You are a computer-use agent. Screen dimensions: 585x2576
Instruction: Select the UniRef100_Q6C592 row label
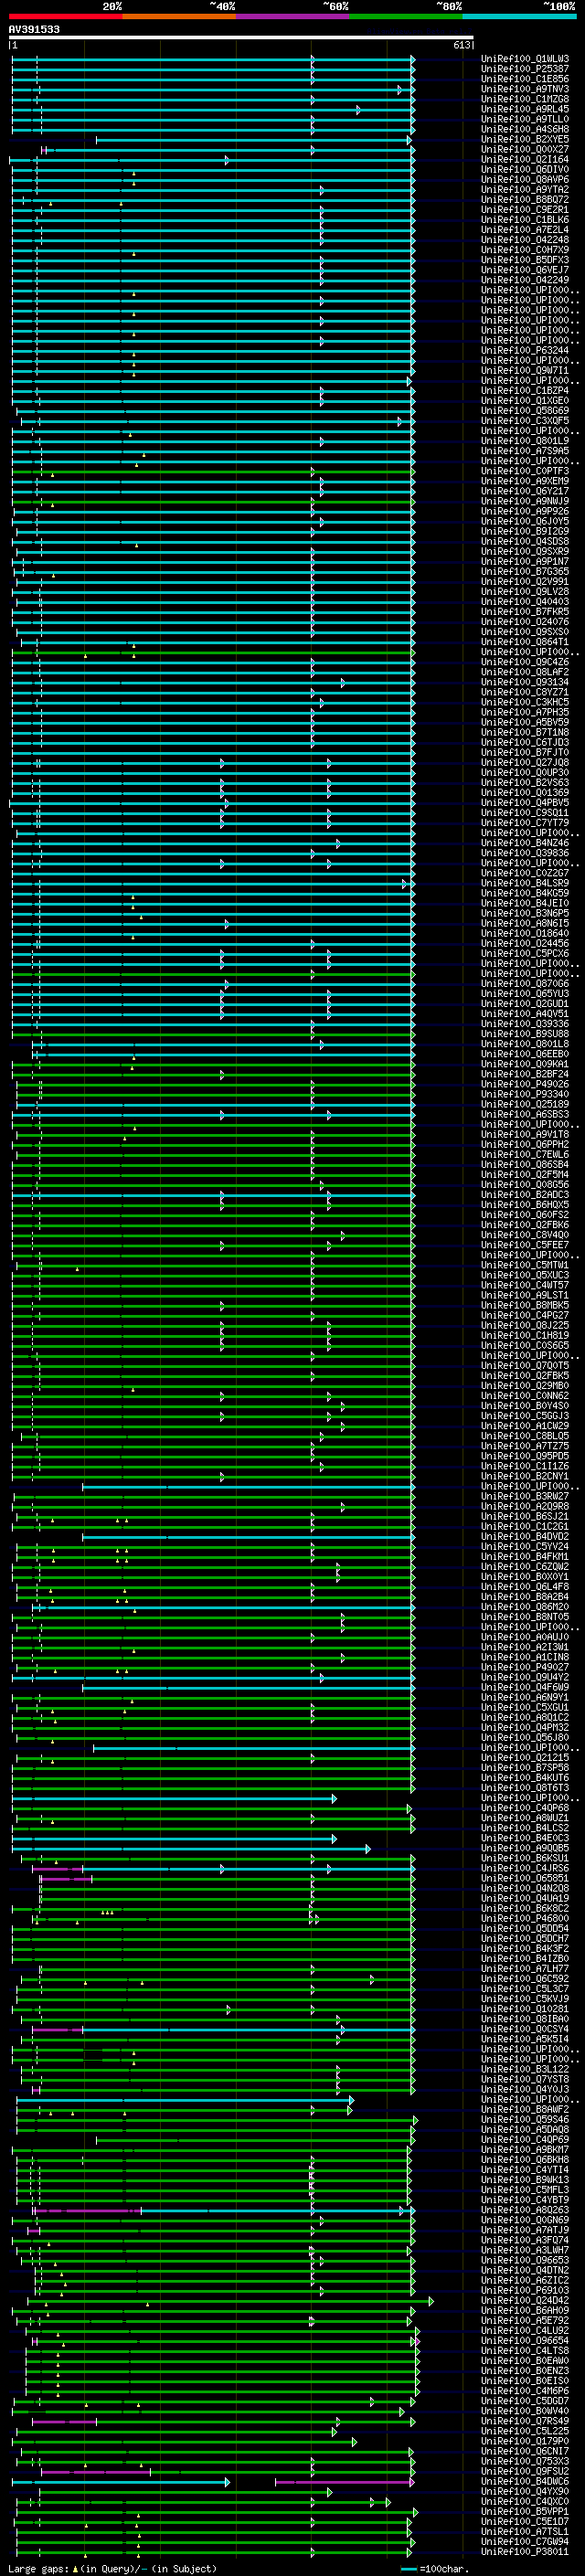pyautogui.click(x=525, y=1978)
